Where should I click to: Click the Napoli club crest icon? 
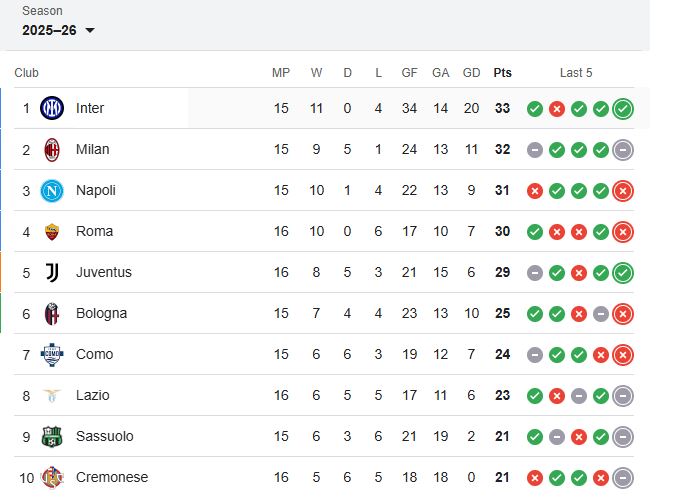[x=51, y=190]
